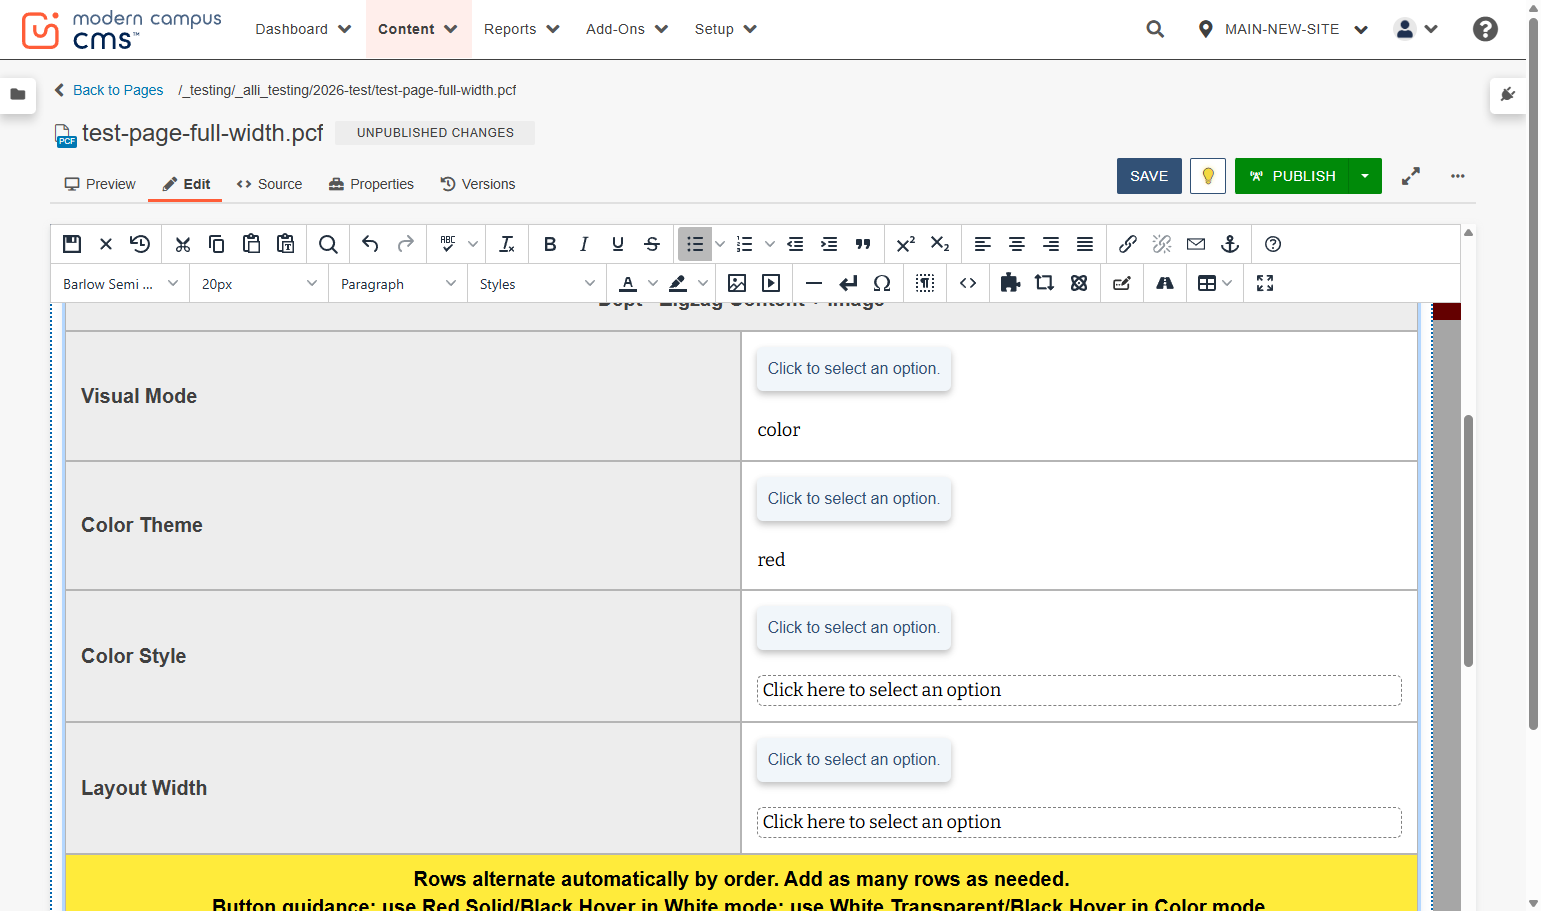Open the snippet puzzle-piece tool

pos(1010,283)
